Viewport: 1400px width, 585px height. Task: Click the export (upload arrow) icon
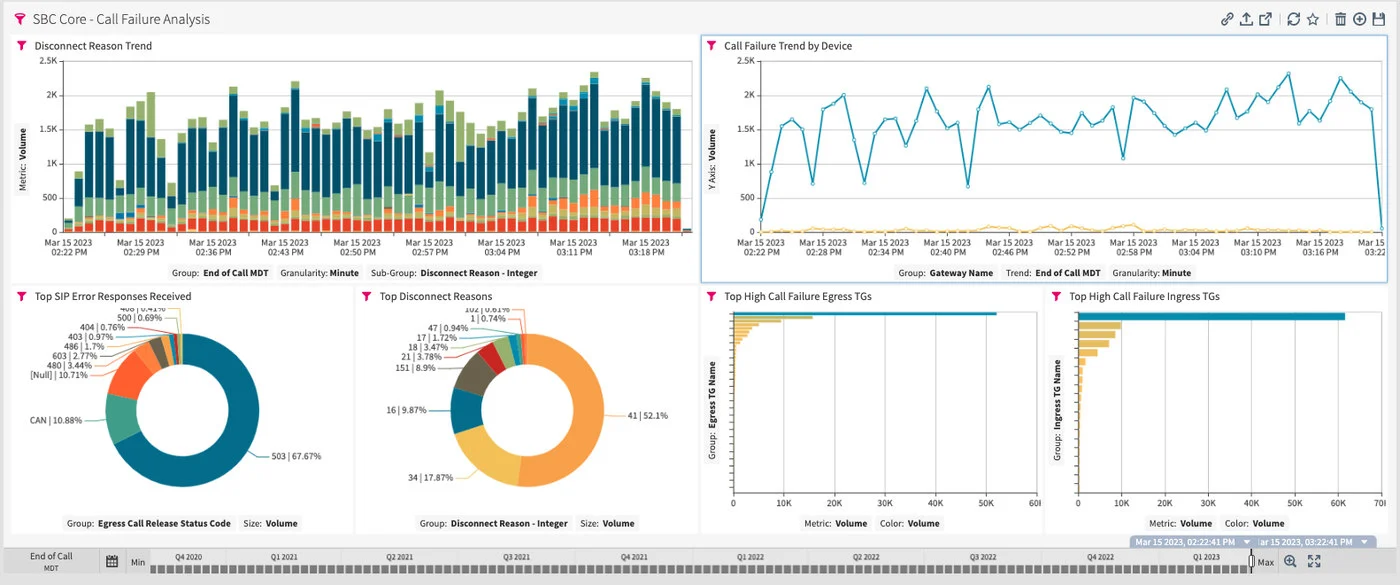click(x=1246, y=19)
